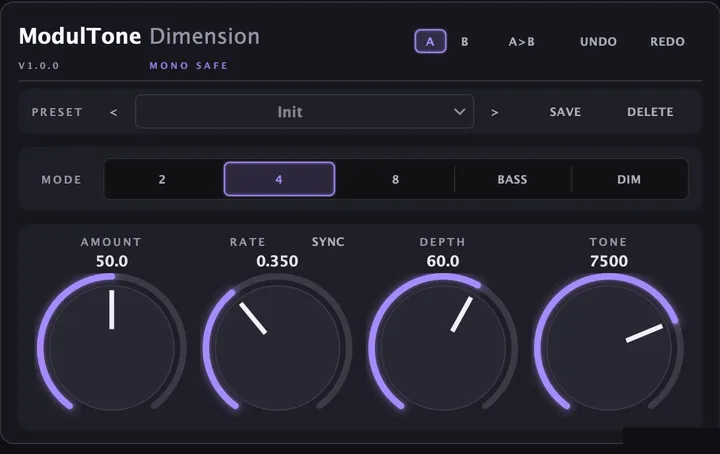The width and height of the screenshot is (720, 454).
Task: Click the rate value 0.350
Action: [277, 261]
